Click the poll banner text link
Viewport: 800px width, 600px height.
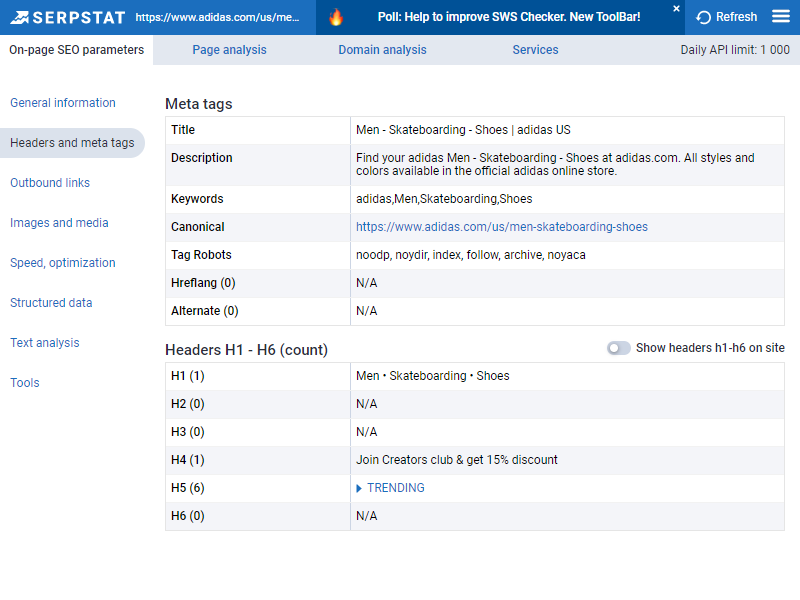509,17
